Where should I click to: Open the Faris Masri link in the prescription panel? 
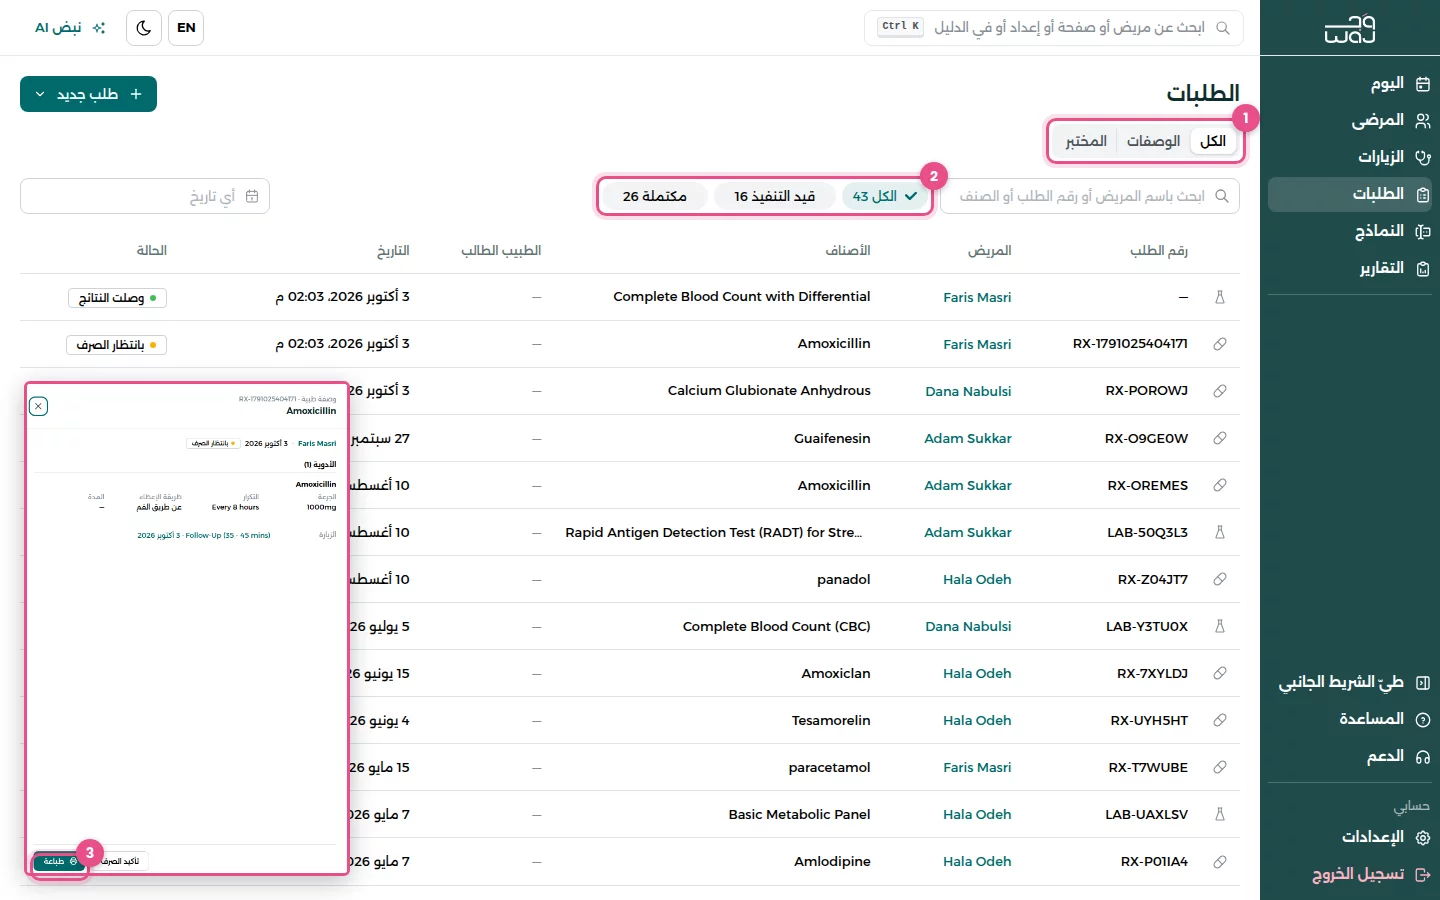(317, 443)
